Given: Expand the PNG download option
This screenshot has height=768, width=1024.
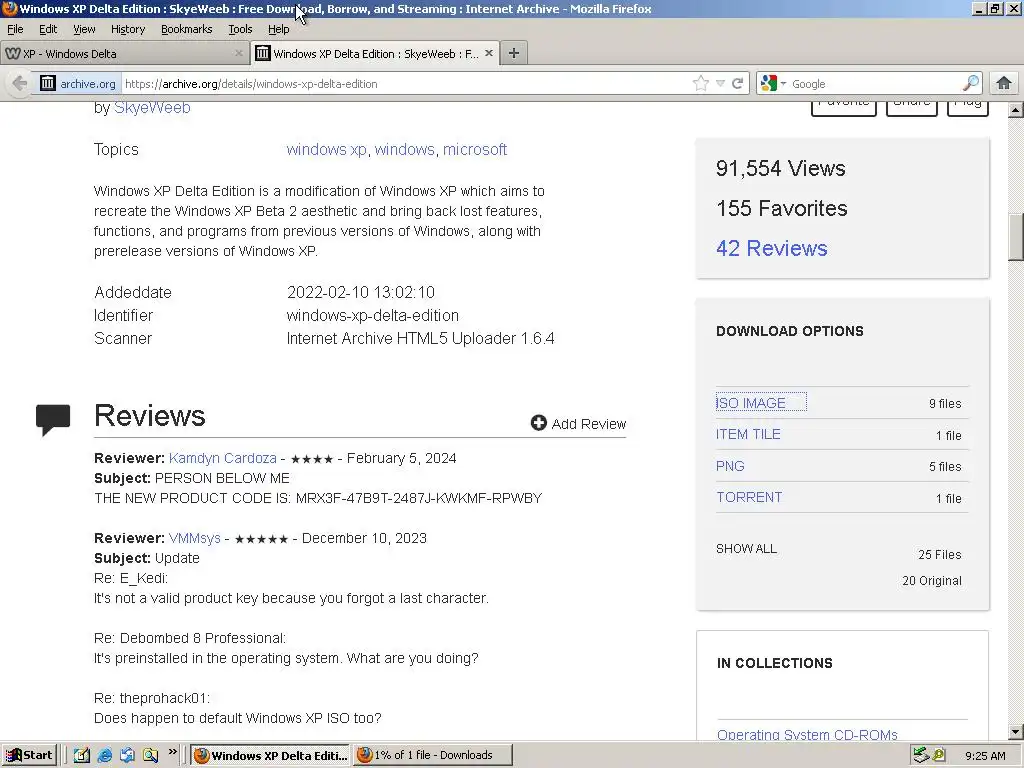Looking at the screenshot, I should coord(730,466).
